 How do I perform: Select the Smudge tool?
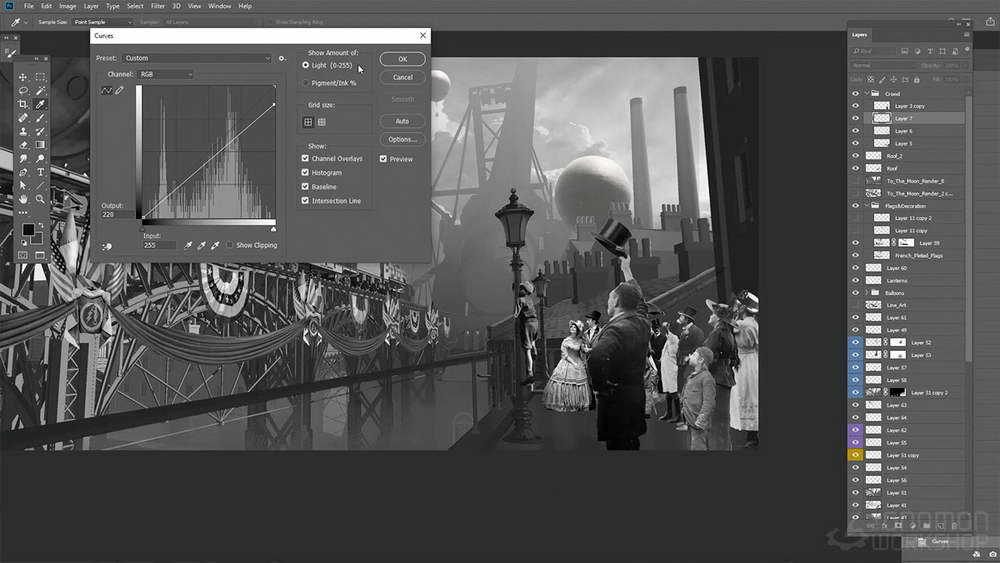pyautogui.click(x=23, y=158)
